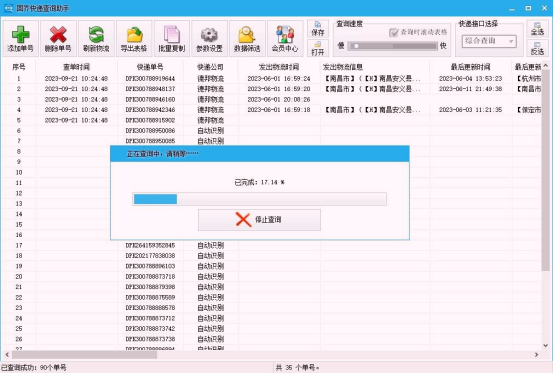The image size is (554, 373).
Task: Click the 打开 open file icon
Action: coord(318,48)
